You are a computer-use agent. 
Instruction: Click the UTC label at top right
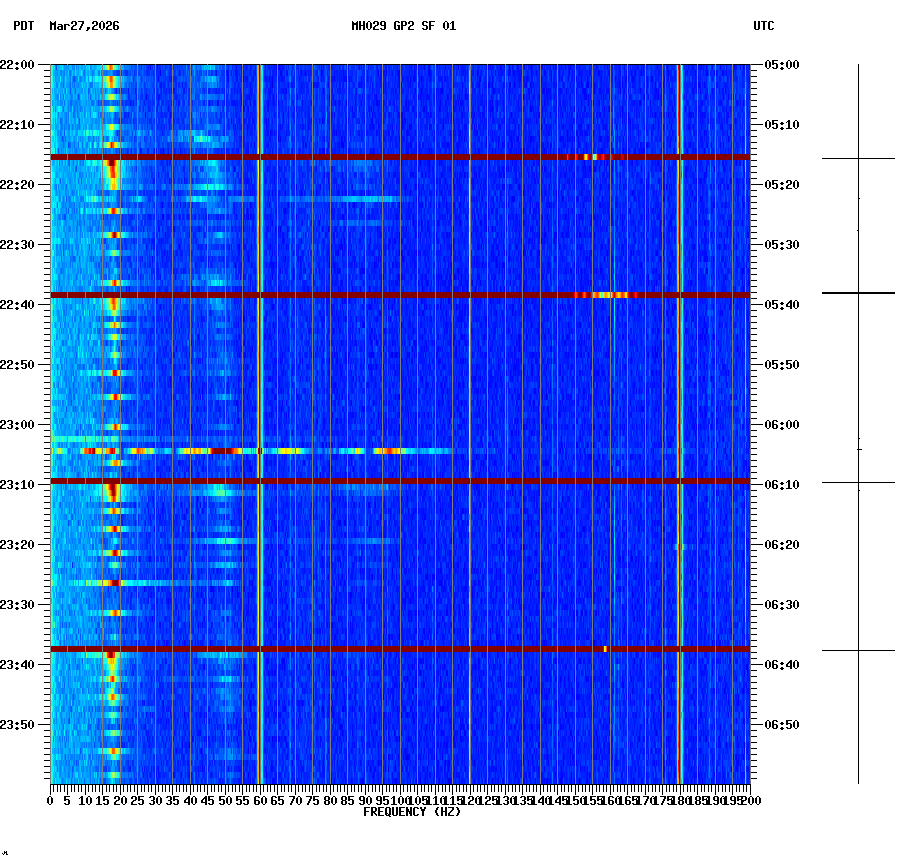click(x=765, y=27)
